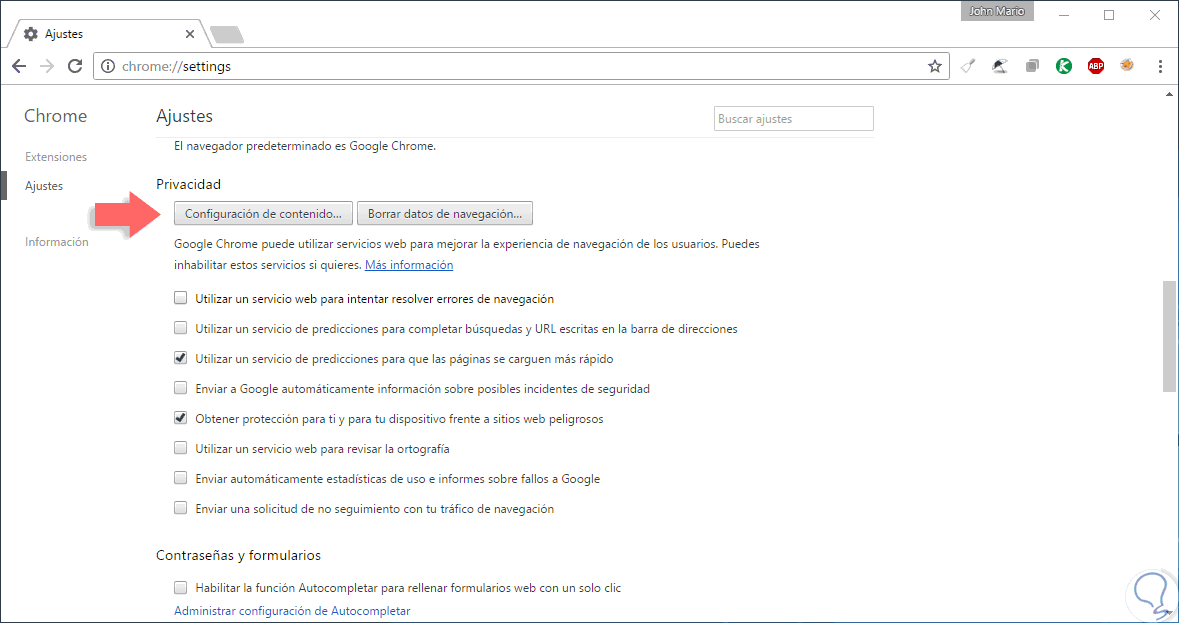This screenshot has height=623, width=1179.
Task: Open the Adblock Plus ABP extension
Action: 1096,66
